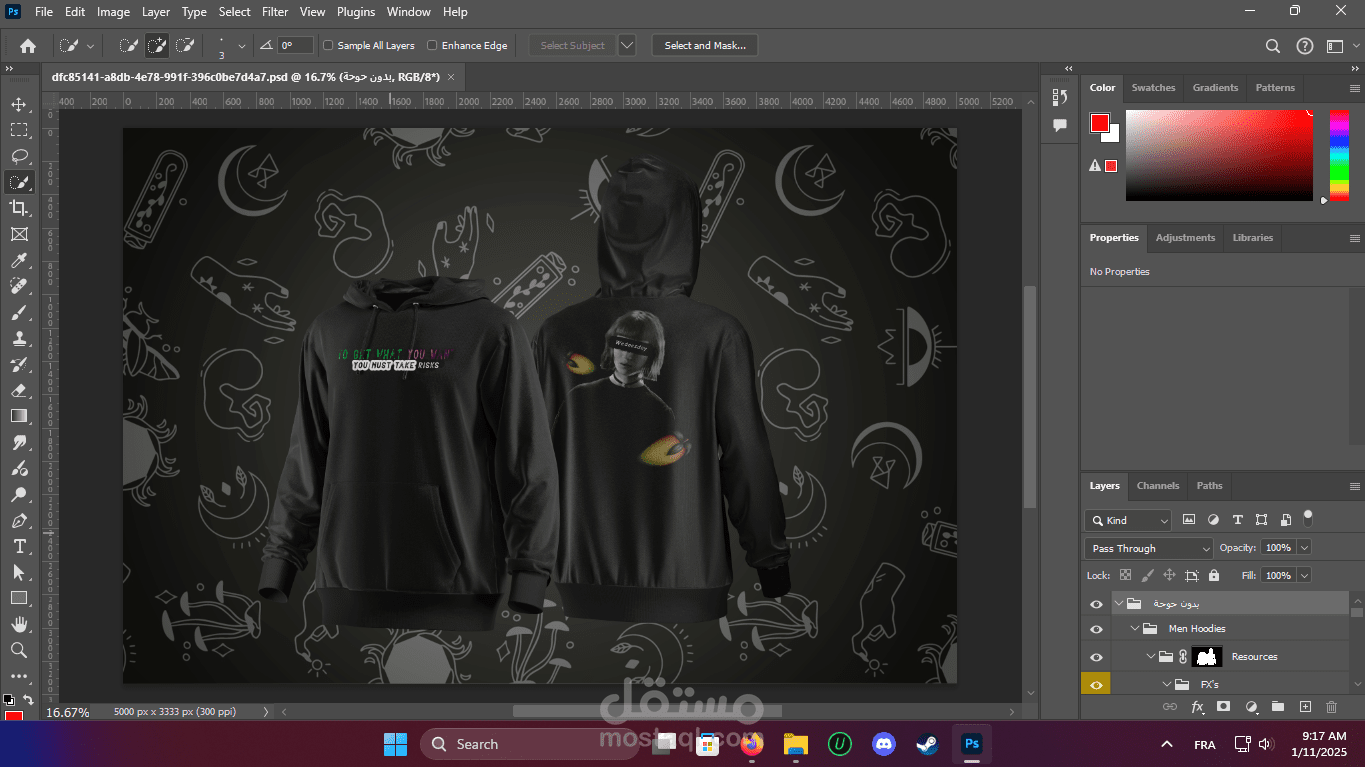The height and width of the screenshot is (767, 1365).
Task: Select the Lasso tool
Action: 19,156
